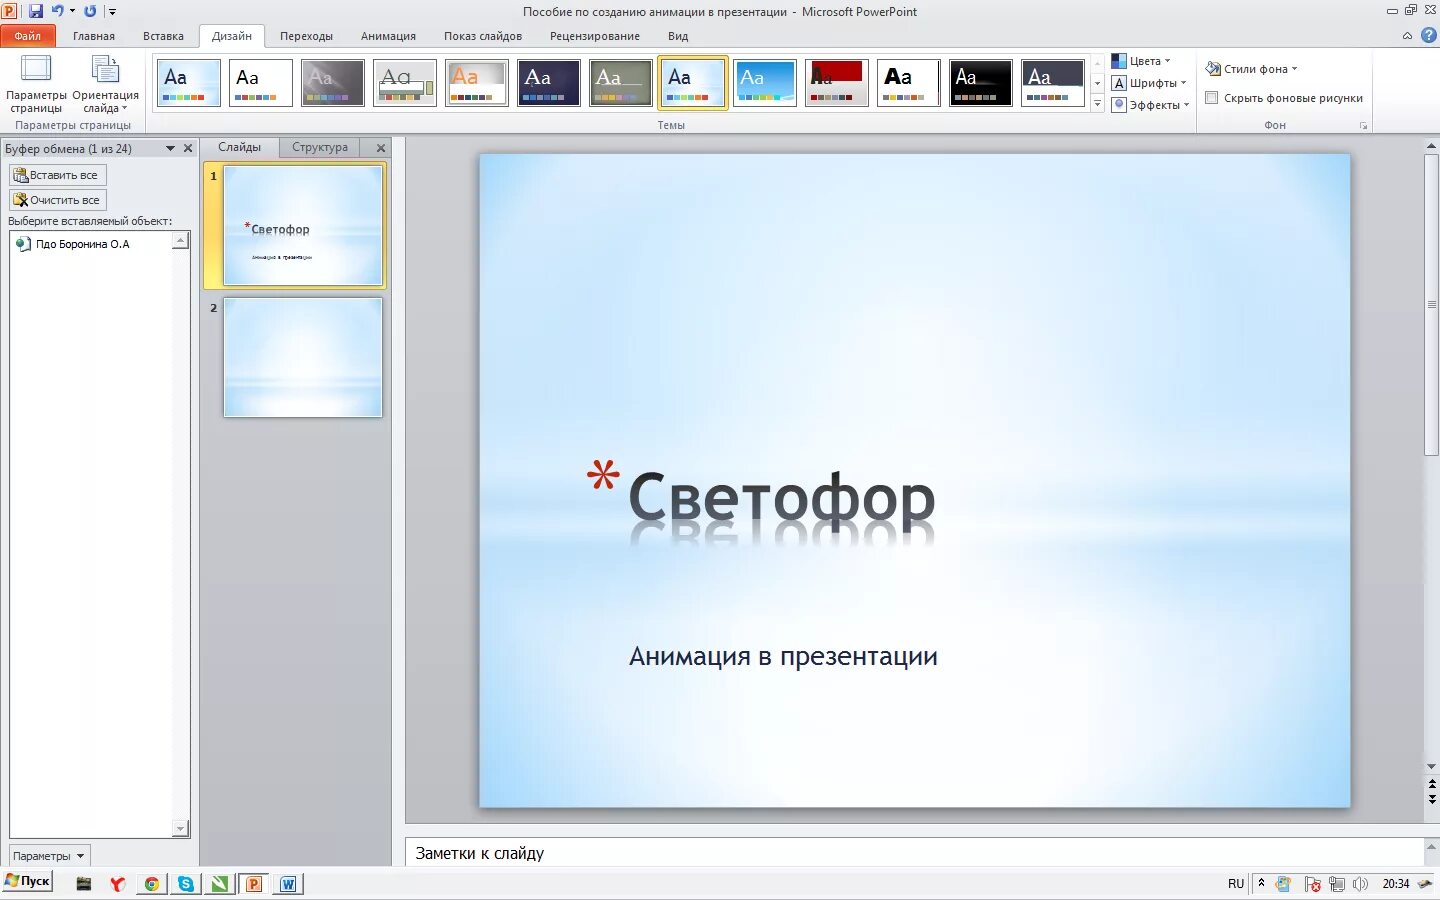Image resolution: width=1440 pixels, height=900 pixels.
Task: Click subtitle Анимация в презентации
Action: [783, 657]
